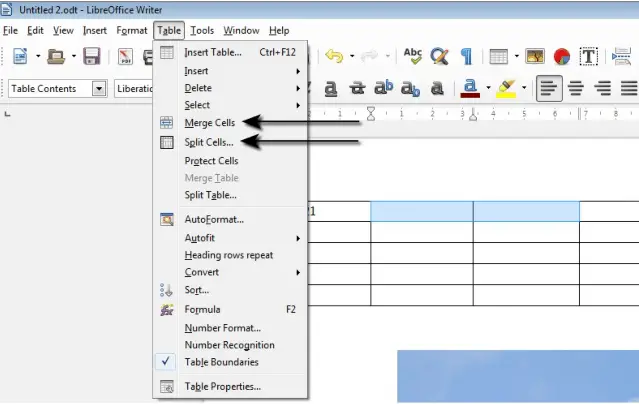The height and width of the screenshot is (404, 639).
Task: Click the Open folder icon
Action: coord(56,56)
